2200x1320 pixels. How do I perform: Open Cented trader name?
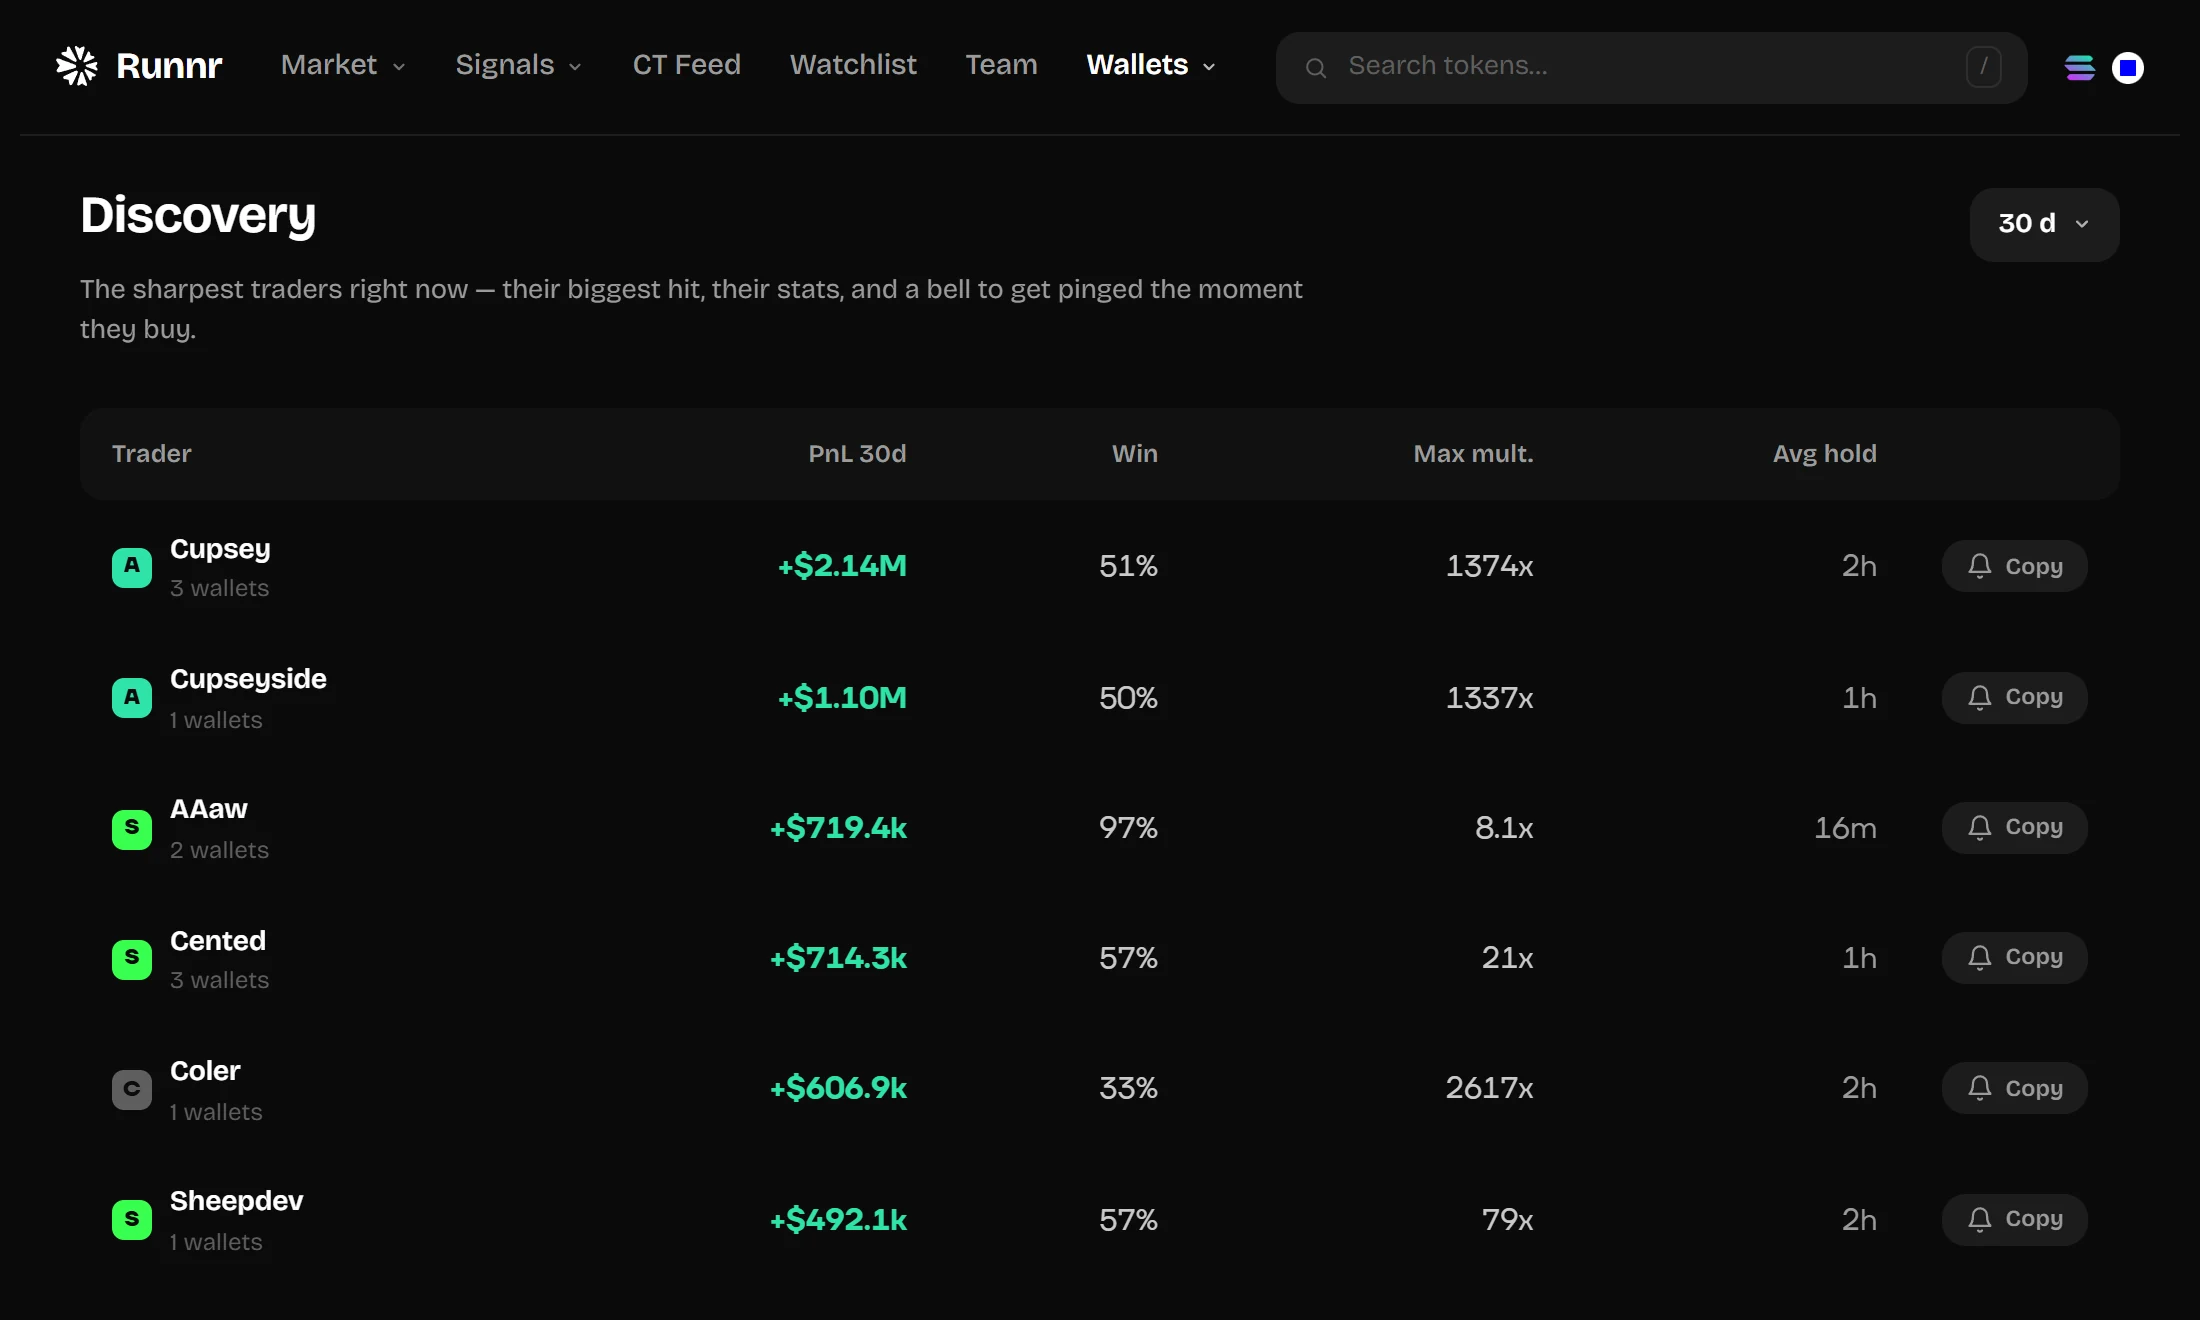[x=218, y=941]
